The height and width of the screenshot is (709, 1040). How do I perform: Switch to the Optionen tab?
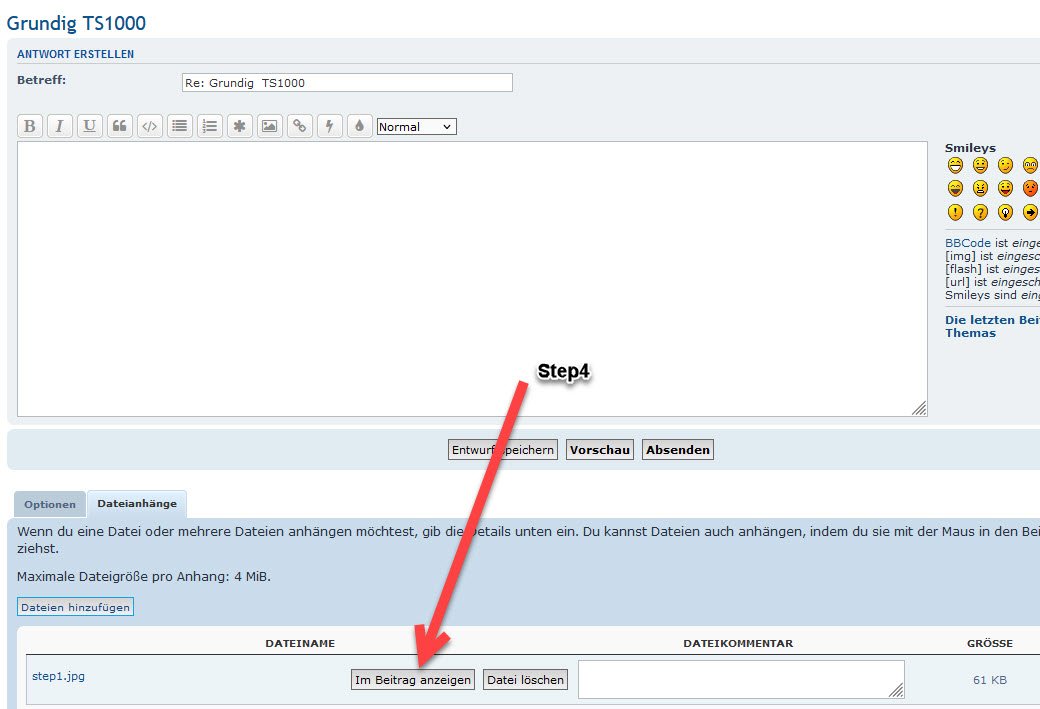point(50,505)
